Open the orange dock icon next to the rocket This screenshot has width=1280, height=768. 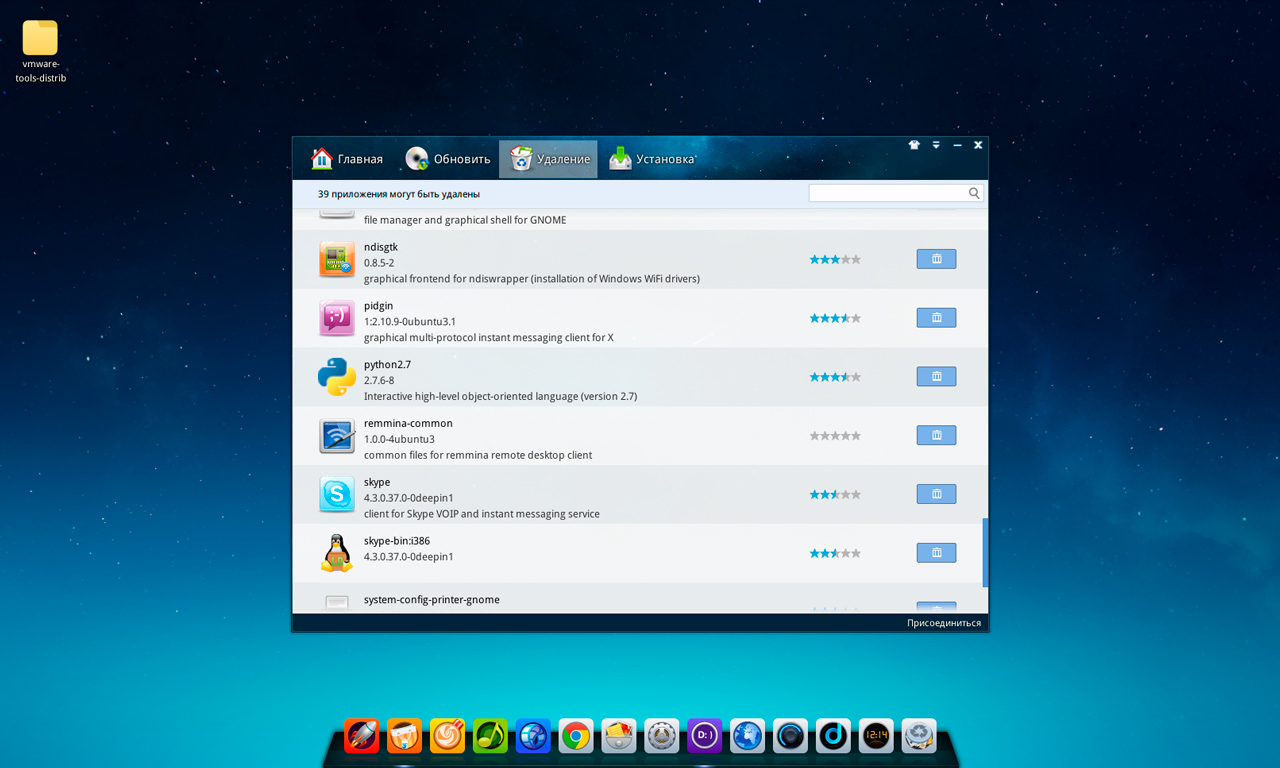point(404,736)
